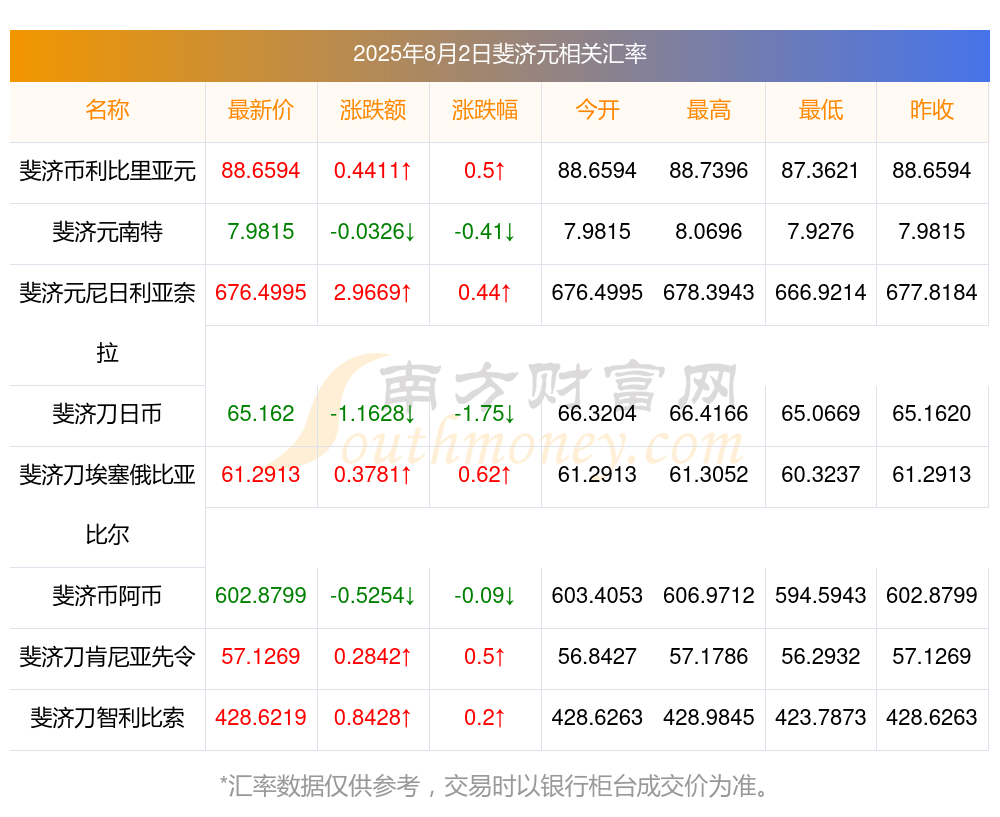The height and width of the screenshot is (817, 1000).
Task: Select the row name 斐济元南特
Action: pyautogui.click(x=107, y=232)
